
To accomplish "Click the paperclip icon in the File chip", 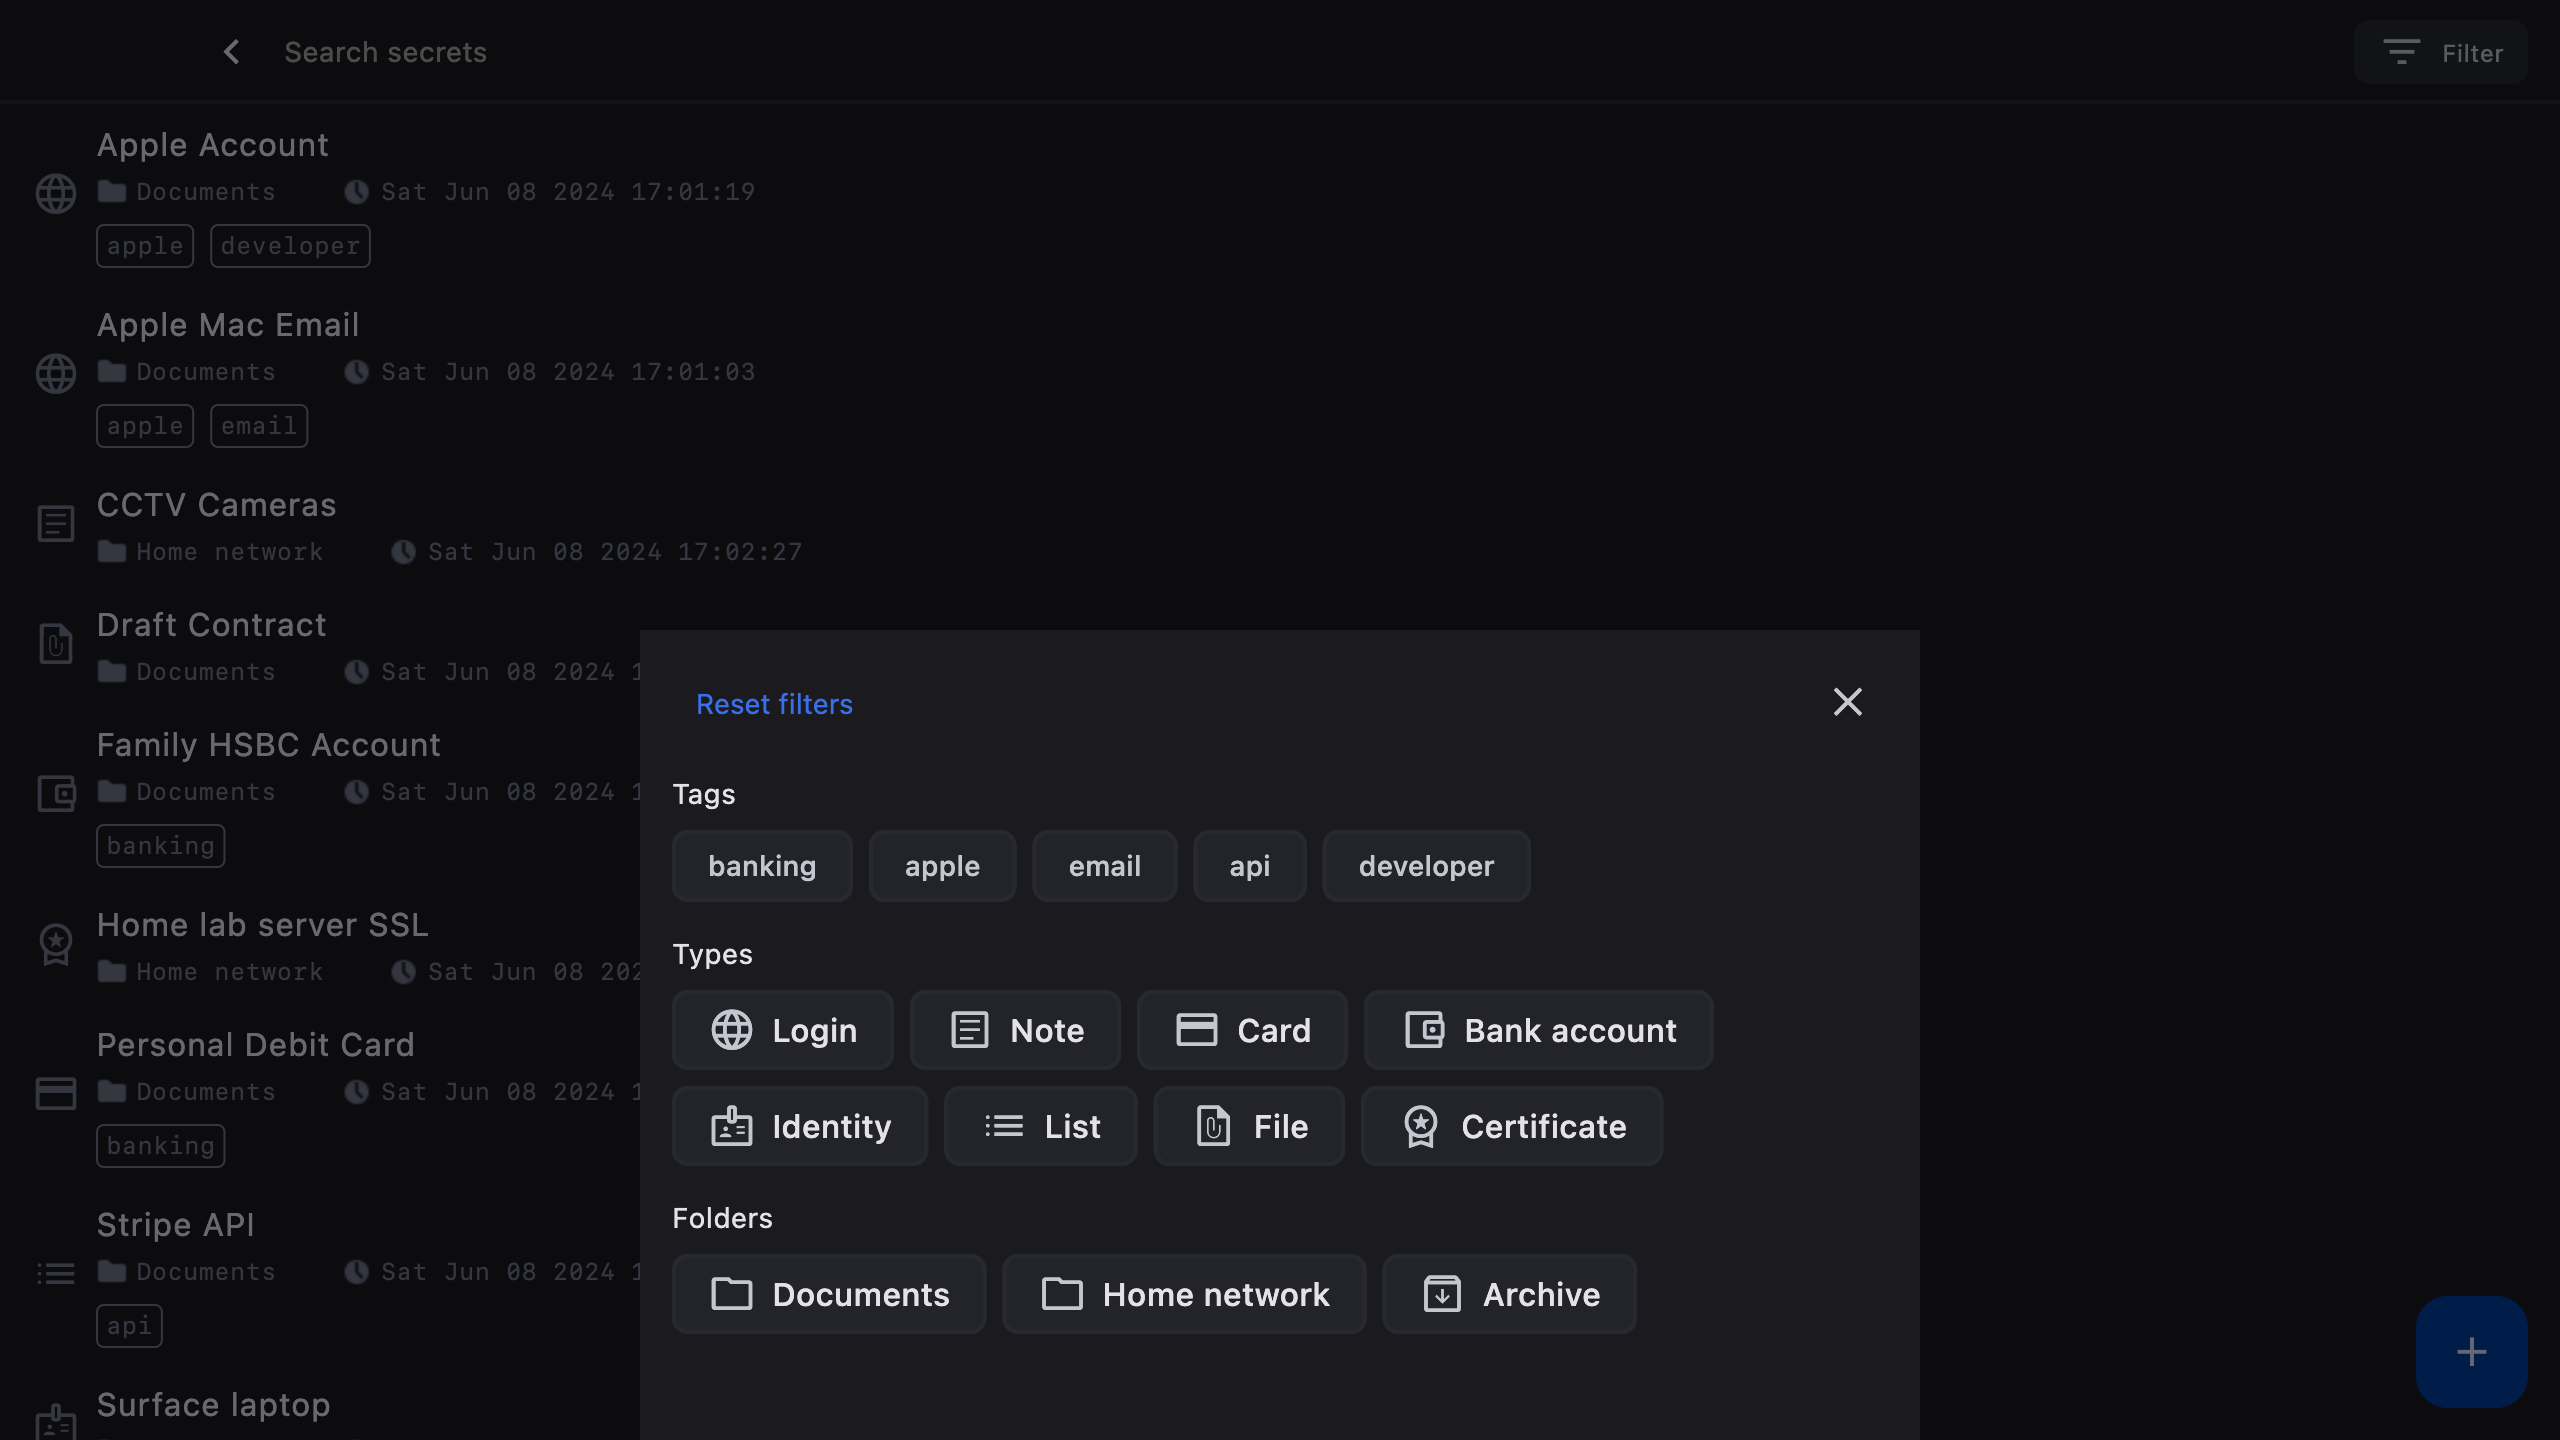I will click(1213, 1126).
